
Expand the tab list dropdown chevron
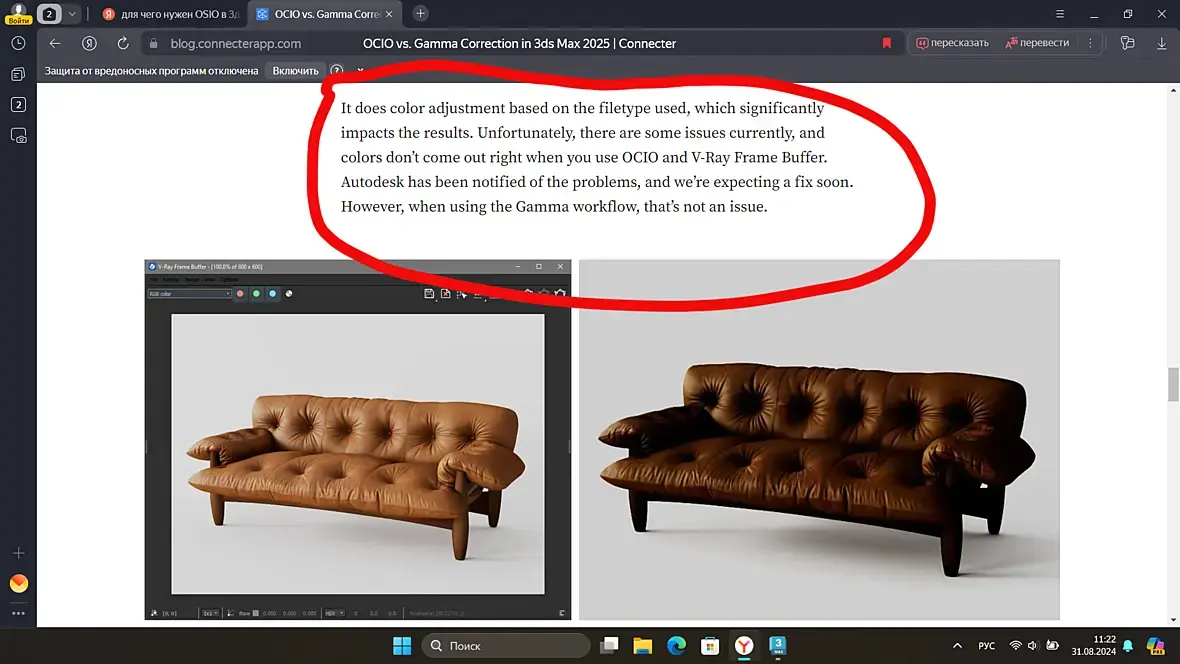coord(72,14)
